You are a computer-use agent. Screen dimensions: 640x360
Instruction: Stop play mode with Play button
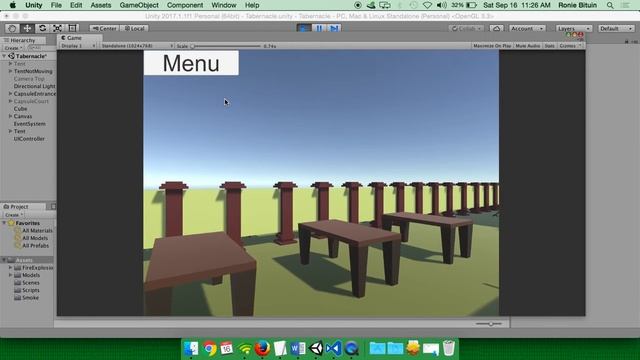coord(303,28)
